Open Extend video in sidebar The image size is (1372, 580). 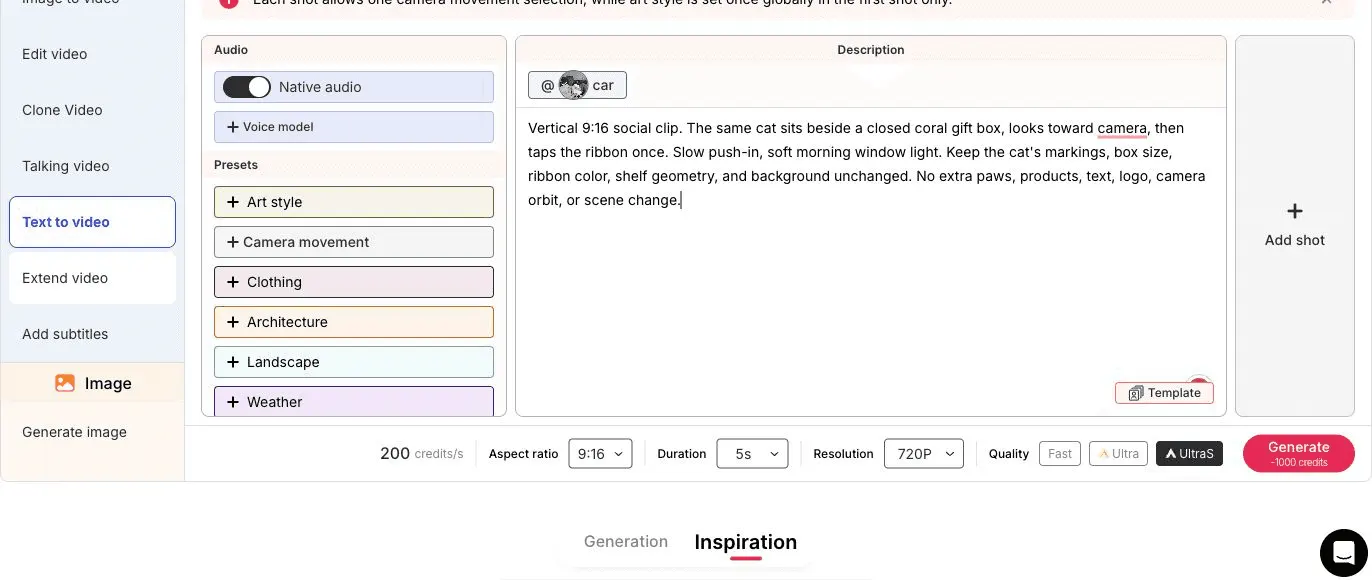tap(92, 278)
